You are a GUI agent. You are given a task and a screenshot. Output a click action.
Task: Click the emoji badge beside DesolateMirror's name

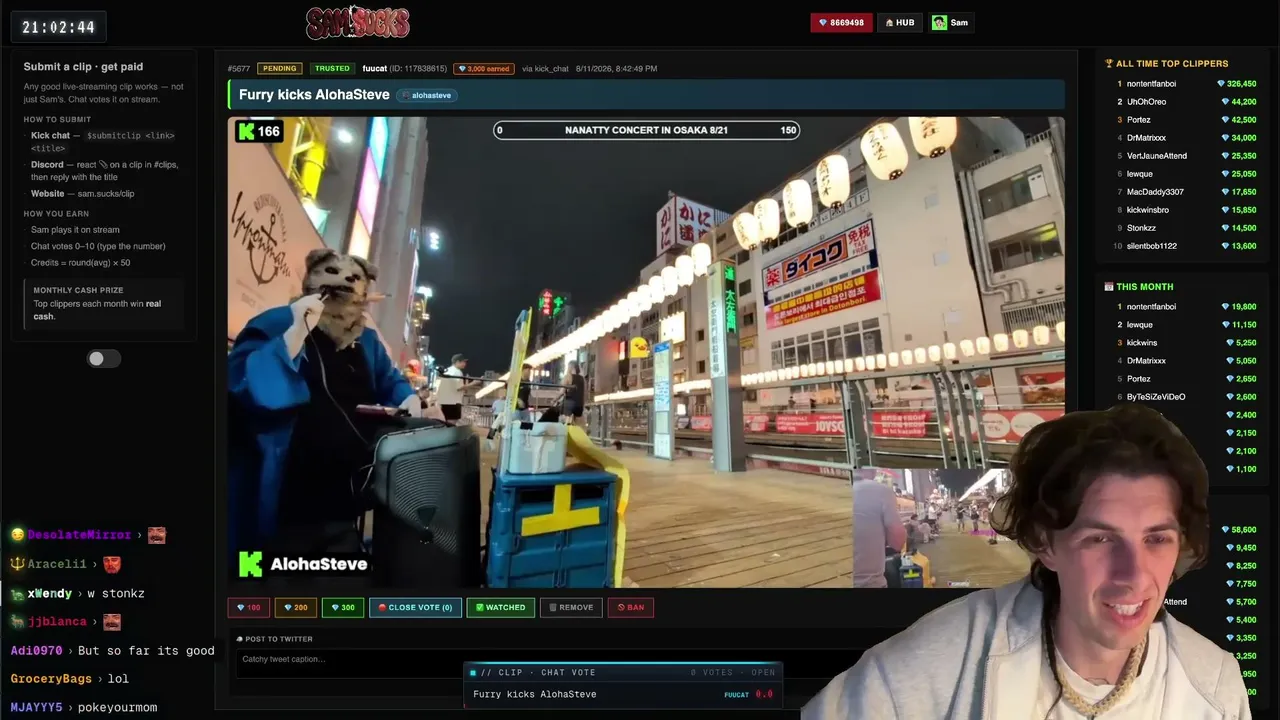click(17, 535)
